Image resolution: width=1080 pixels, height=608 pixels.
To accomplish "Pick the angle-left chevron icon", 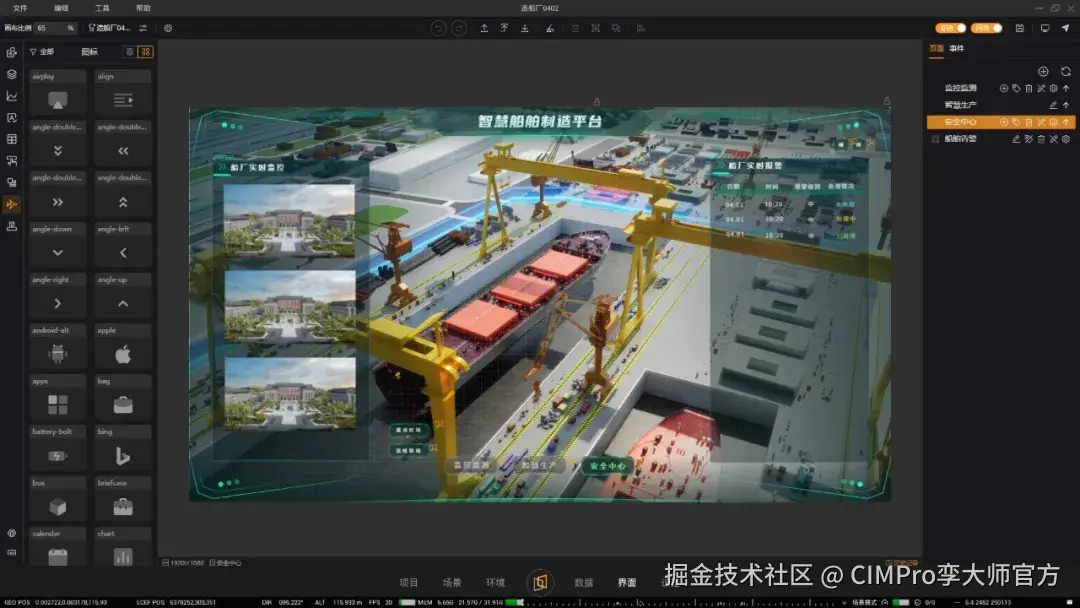I will [123, 253].
